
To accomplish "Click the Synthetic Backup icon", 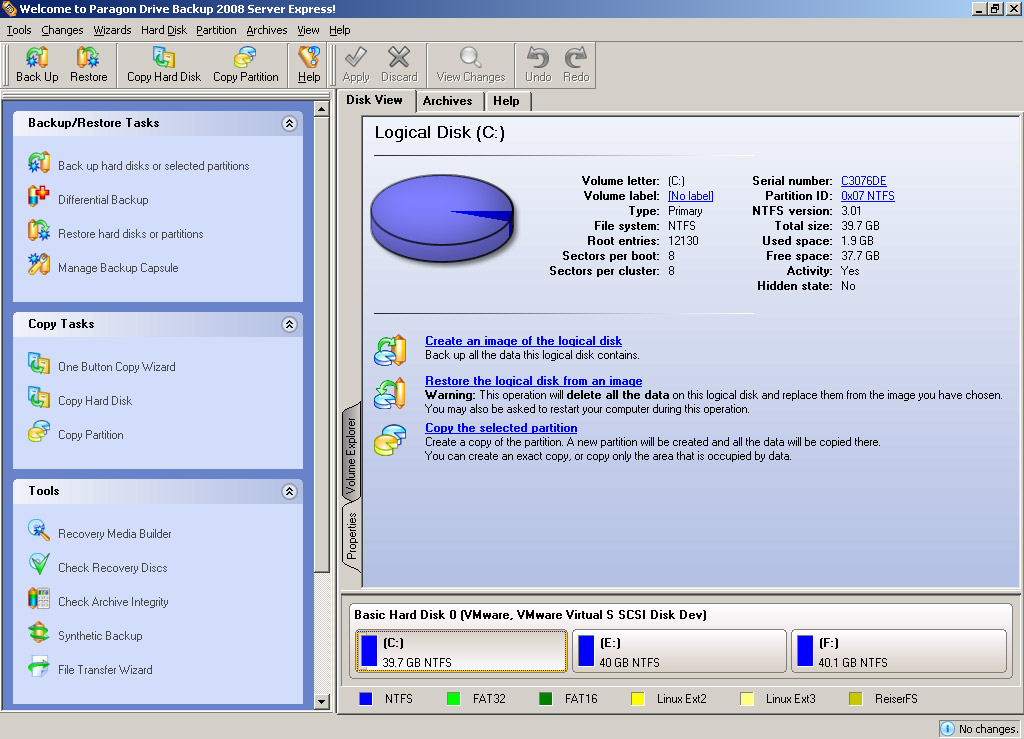I will (x=39, y=633).
